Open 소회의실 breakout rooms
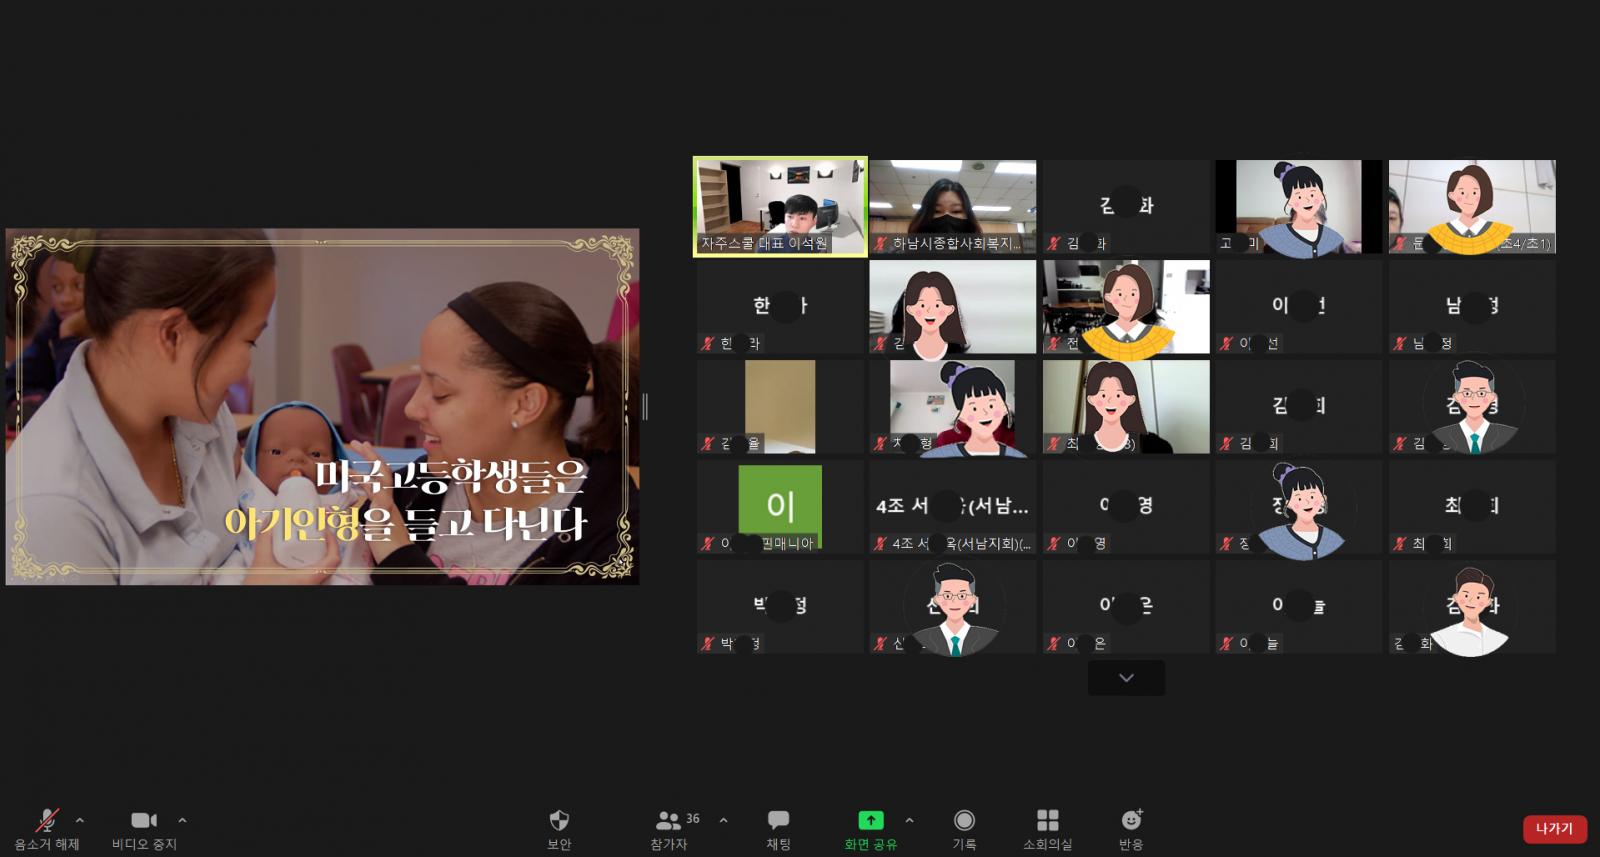 1047,821
